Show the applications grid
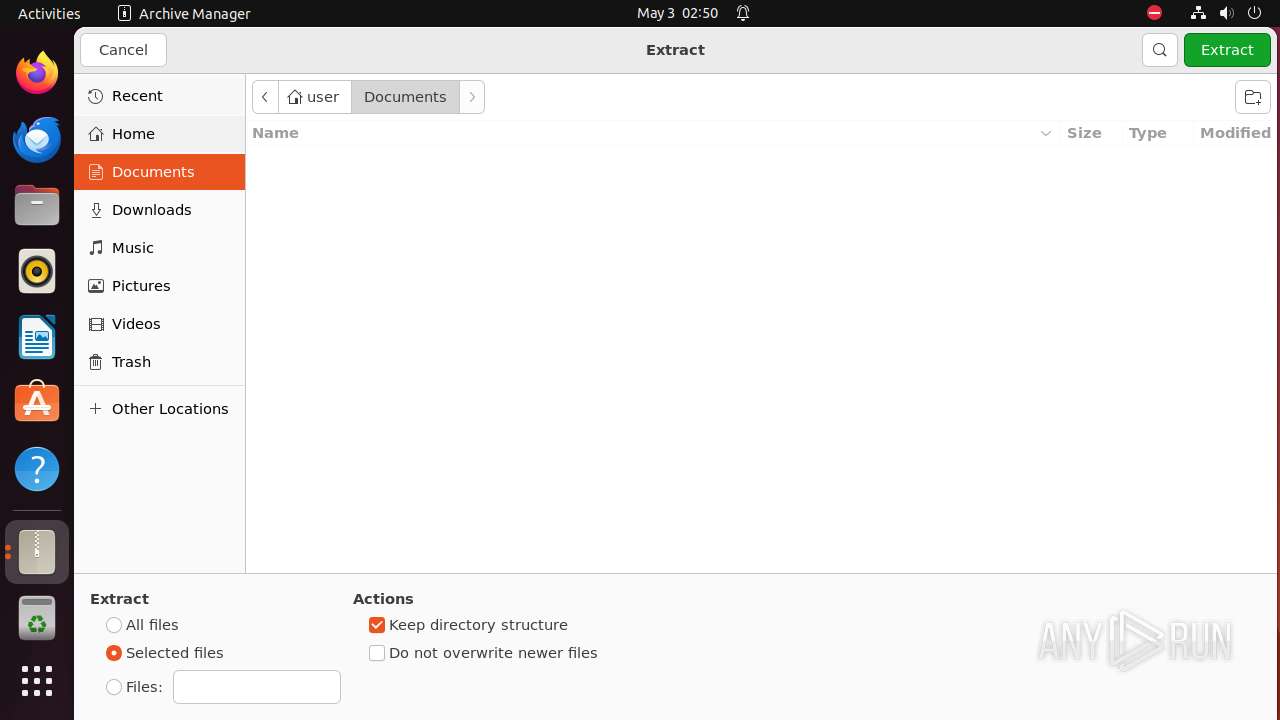Viewport: 1280px width, 720px height. click(37, 681)
